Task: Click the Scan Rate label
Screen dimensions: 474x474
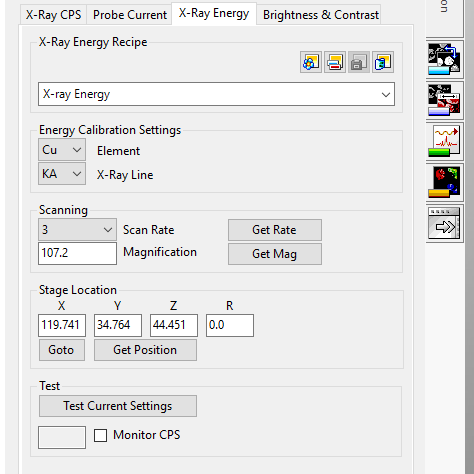Action: point(149,230)
